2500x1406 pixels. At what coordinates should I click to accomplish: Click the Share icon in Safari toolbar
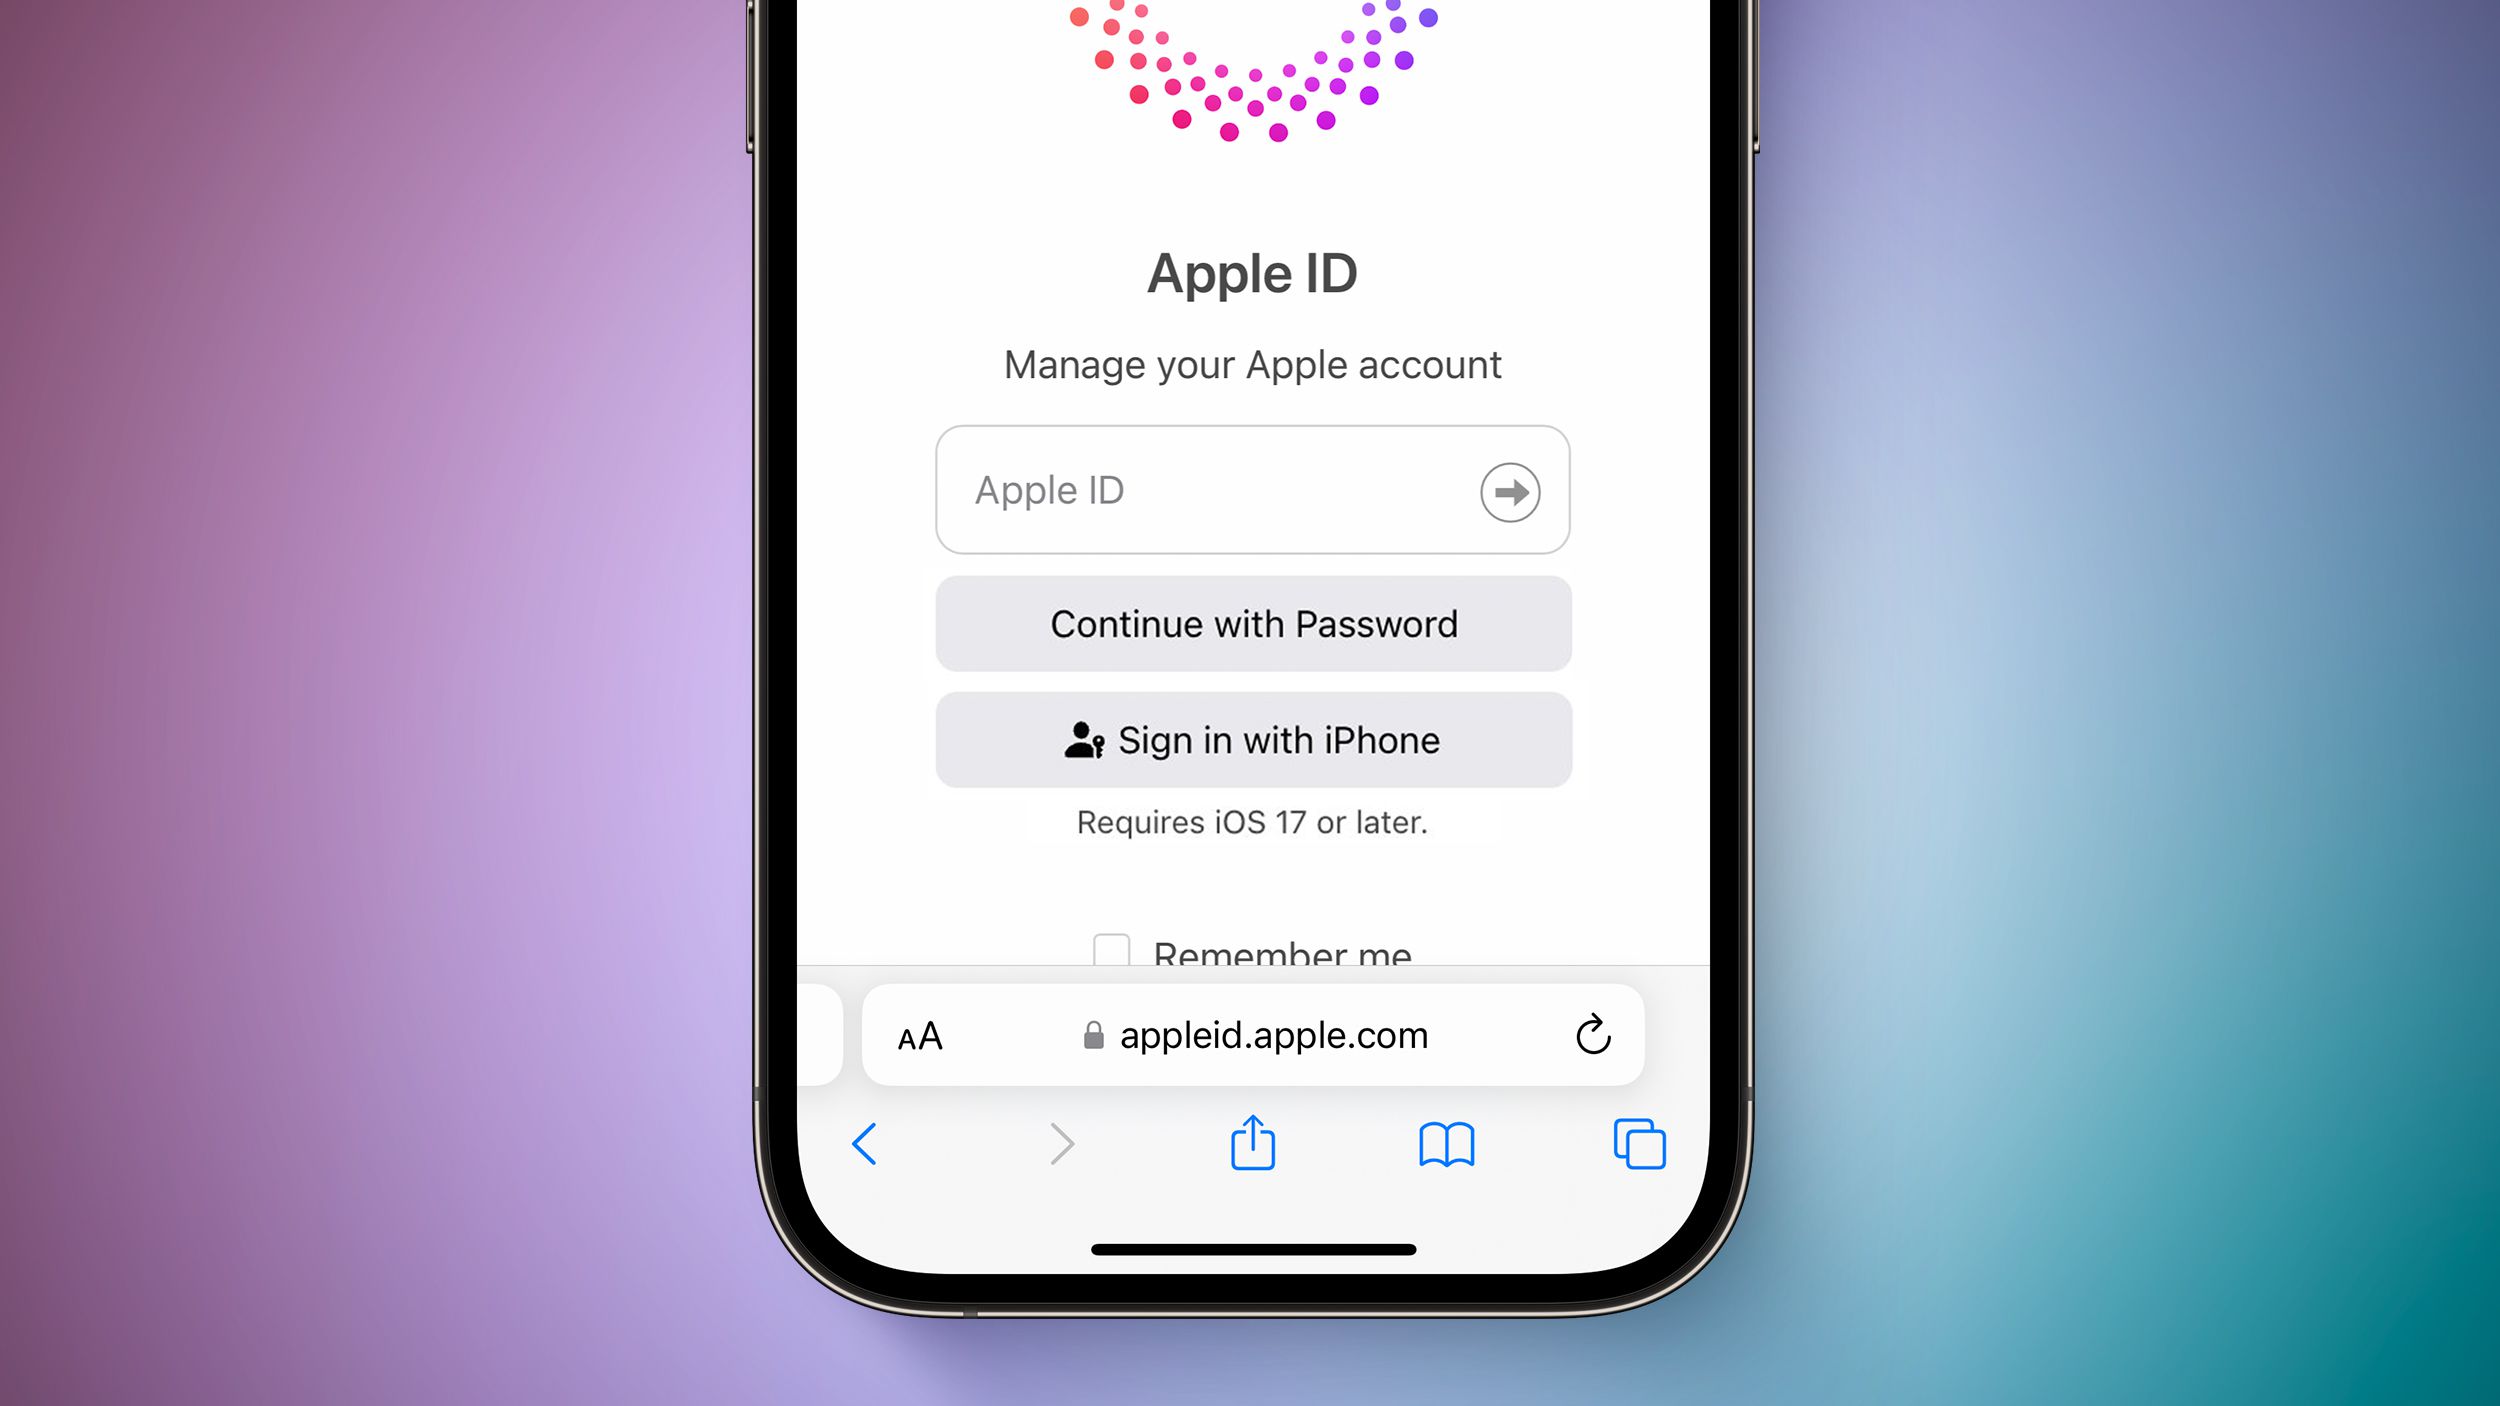point(1252,1143)
